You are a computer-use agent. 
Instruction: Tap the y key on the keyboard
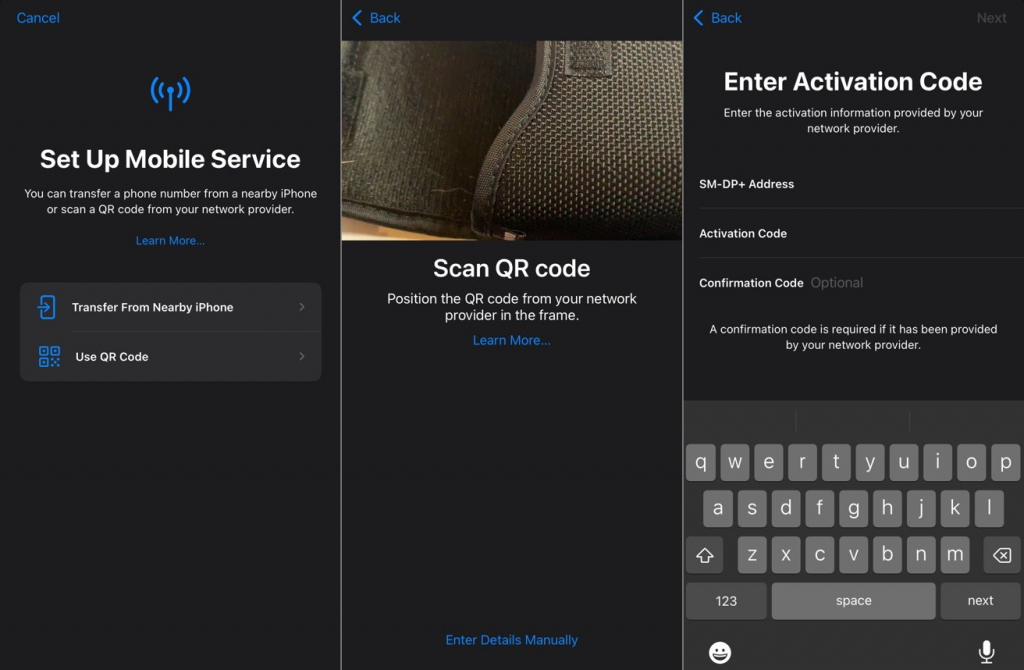(x=870, y=462)
